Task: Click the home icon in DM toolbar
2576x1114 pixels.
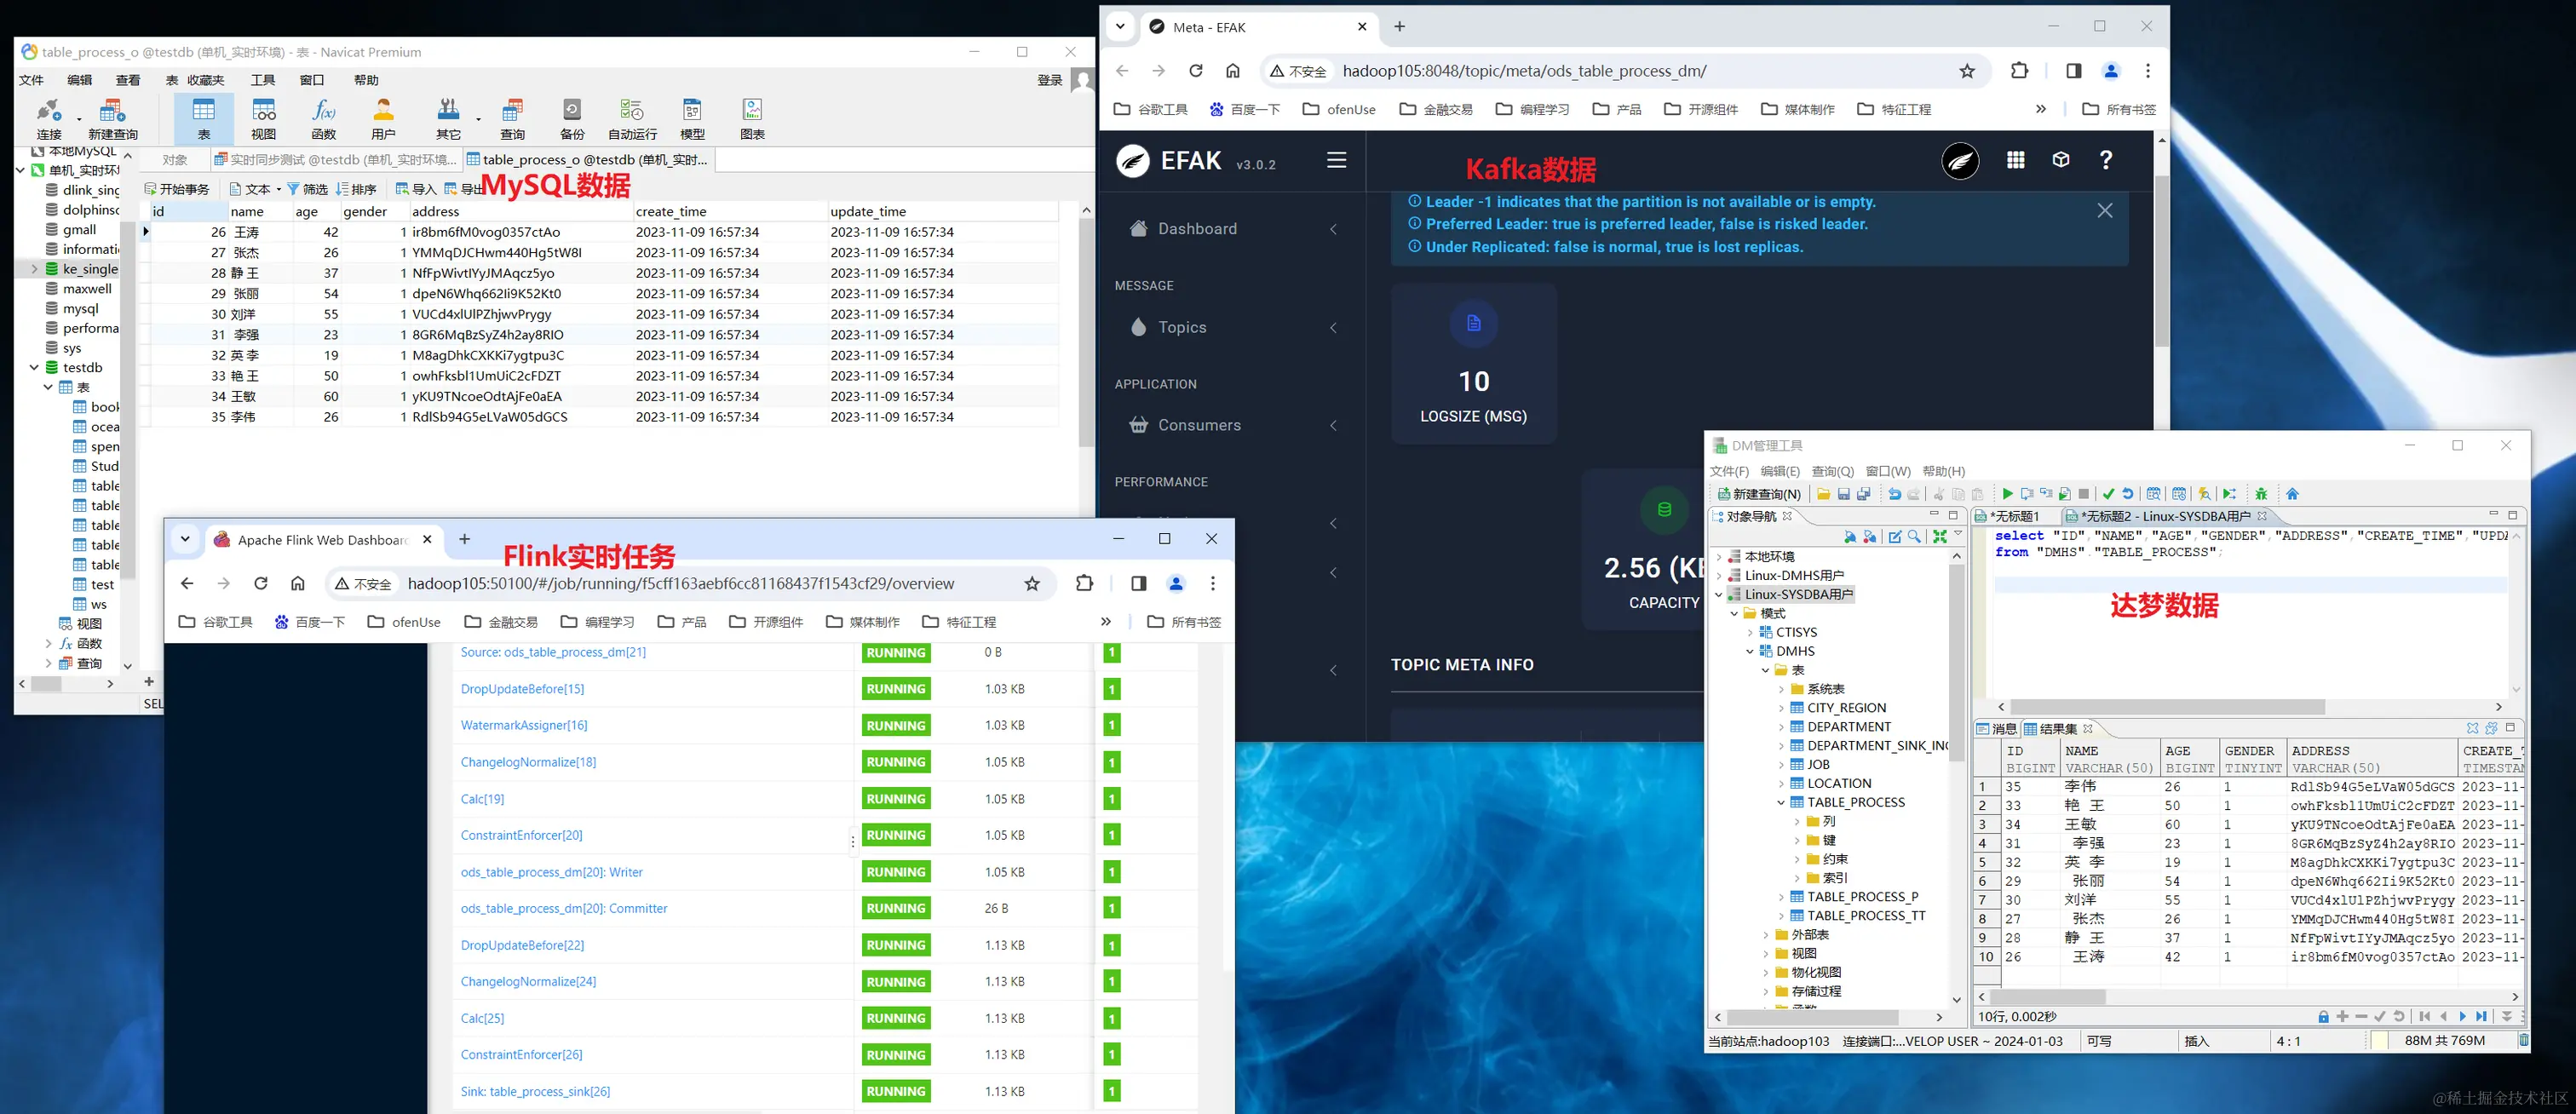Action: (x=2293, y=494)
